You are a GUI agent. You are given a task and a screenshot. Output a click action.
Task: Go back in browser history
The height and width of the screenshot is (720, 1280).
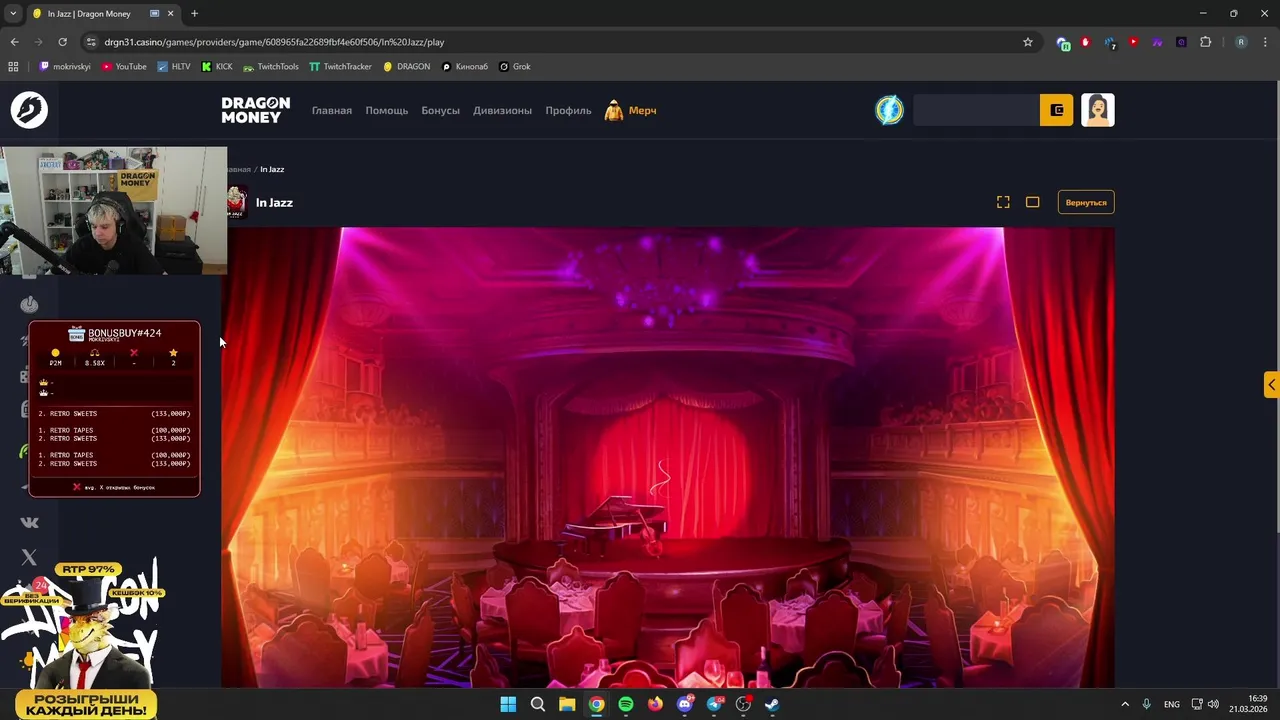14,42
